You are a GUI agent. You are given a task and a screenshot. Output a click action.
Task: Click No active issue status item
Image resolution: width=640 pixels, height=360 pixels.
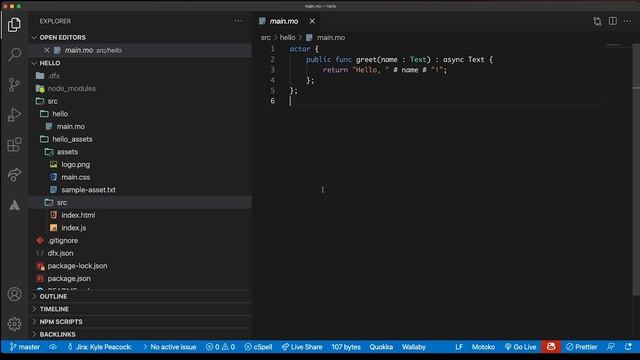coord(169,347)
